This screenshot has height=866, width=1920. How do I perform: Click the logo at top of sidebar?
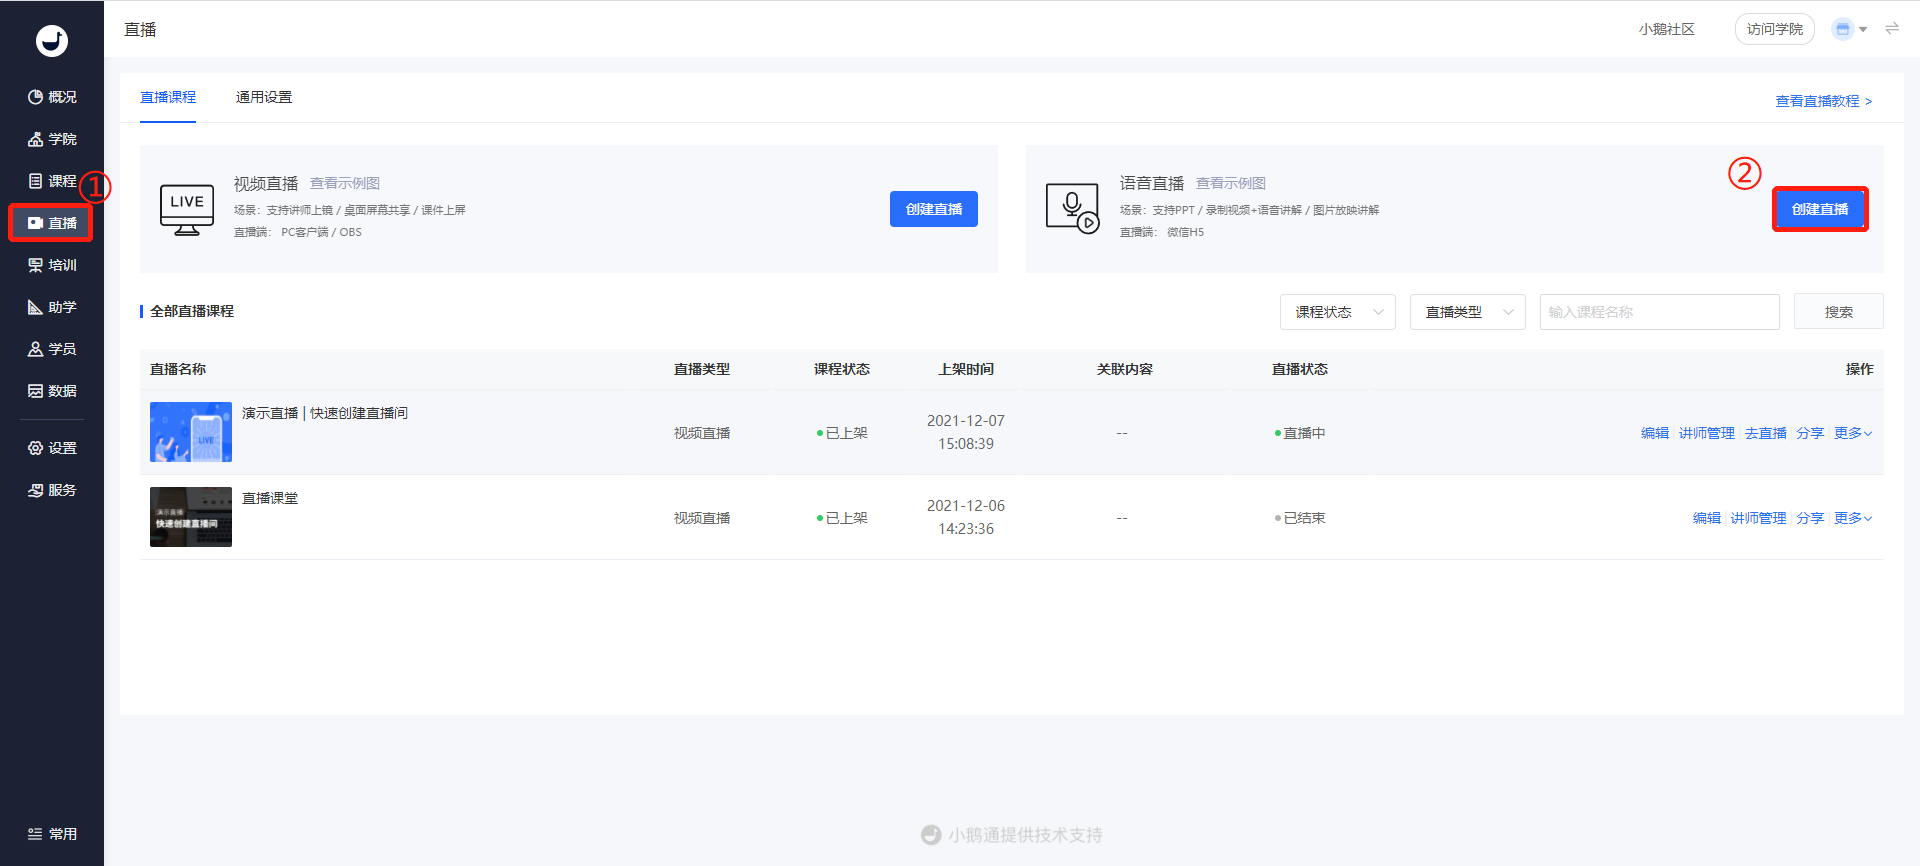(52, 40)
